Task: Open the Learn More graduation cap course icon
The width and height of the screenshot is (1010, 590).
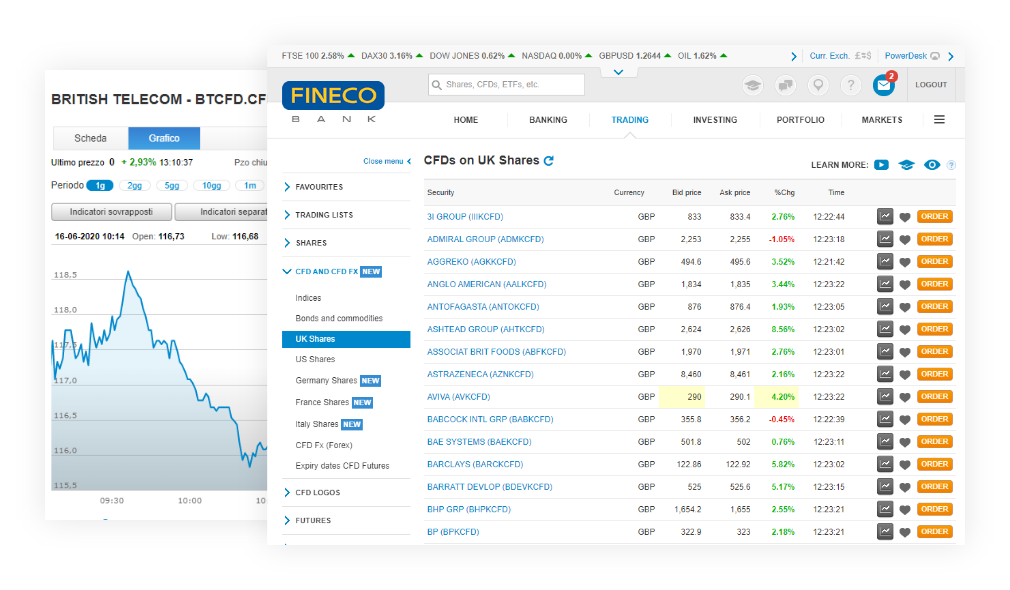Action: coord(906,165)
